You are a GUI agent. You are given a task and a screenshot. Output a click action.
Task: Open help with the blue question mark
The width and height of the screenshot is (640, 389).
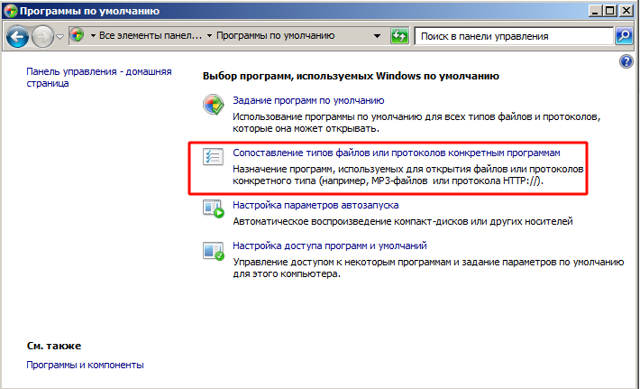[x=626, y=62]
